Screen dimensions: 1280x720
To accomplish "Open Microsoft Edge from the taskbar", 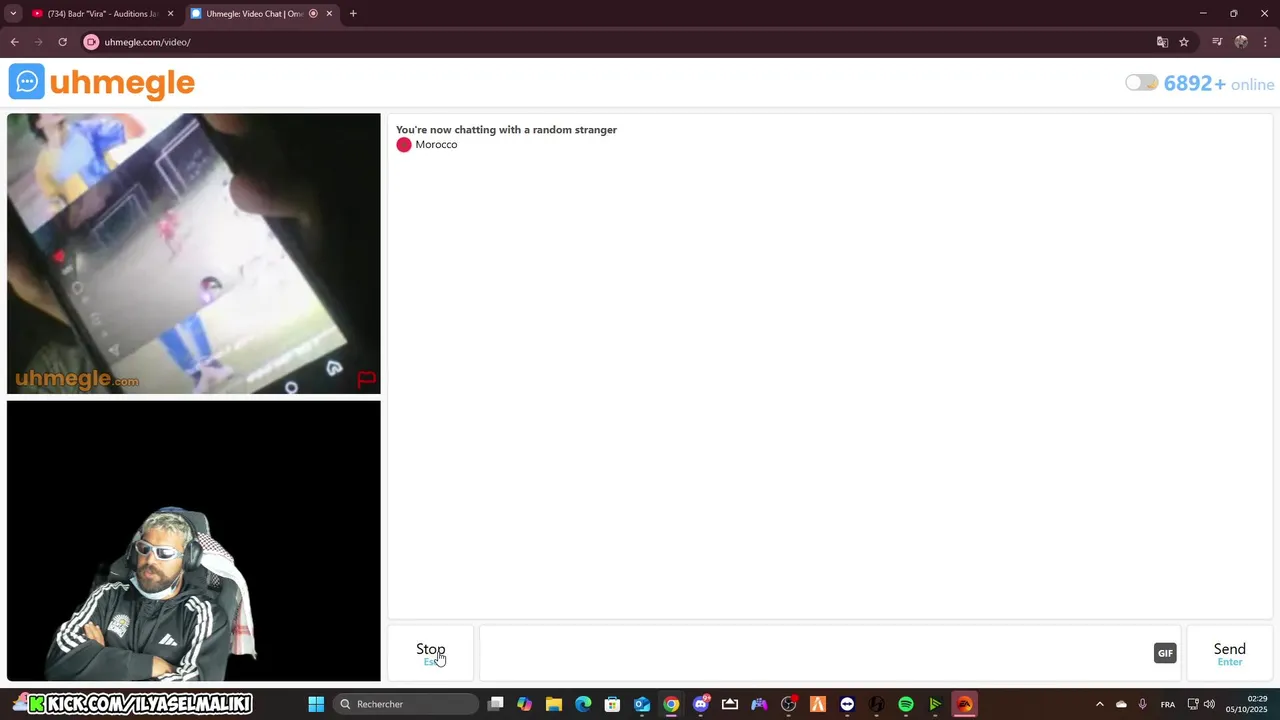I will tap(583, 704).
